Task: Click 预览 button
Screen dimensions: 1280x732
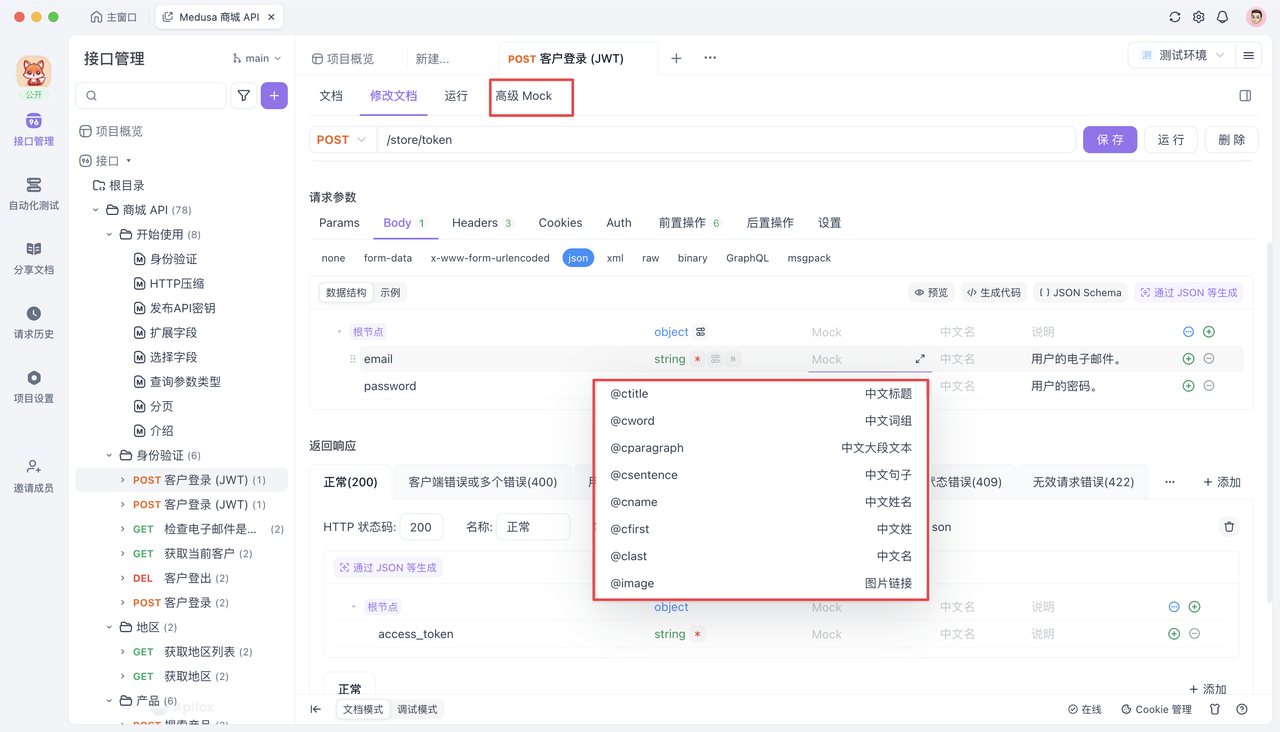Action: tap(931, 293)
